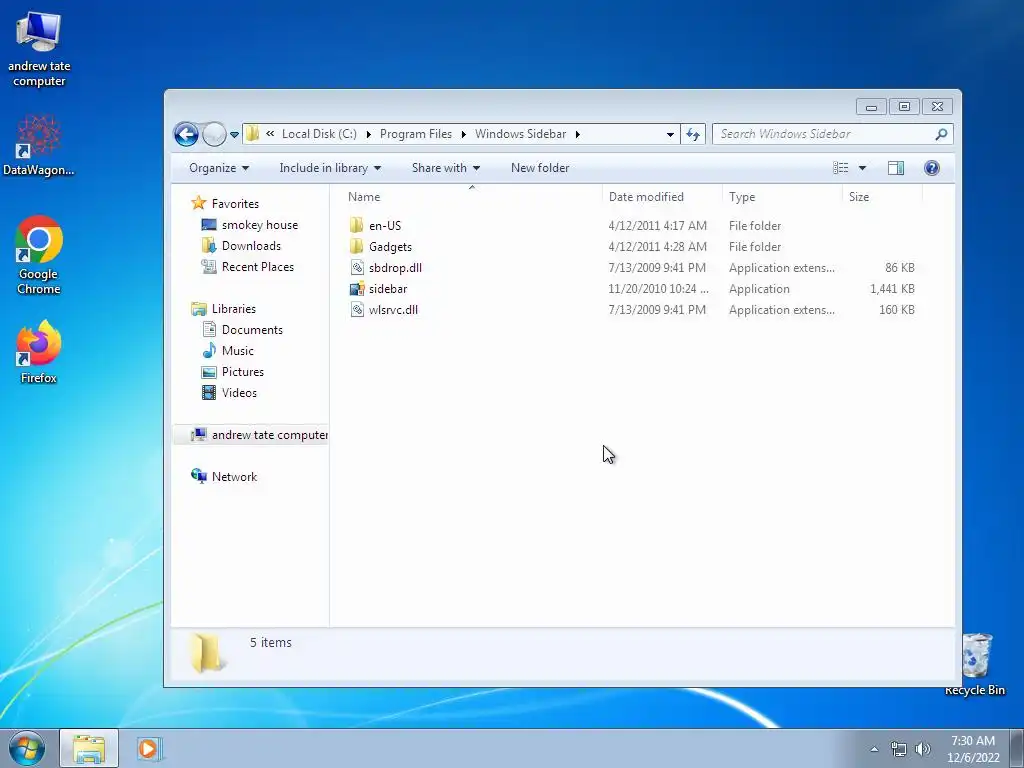Select the sidebar application icon
The height and width of the screenshot is (768, 1024).
click(357, 288)
